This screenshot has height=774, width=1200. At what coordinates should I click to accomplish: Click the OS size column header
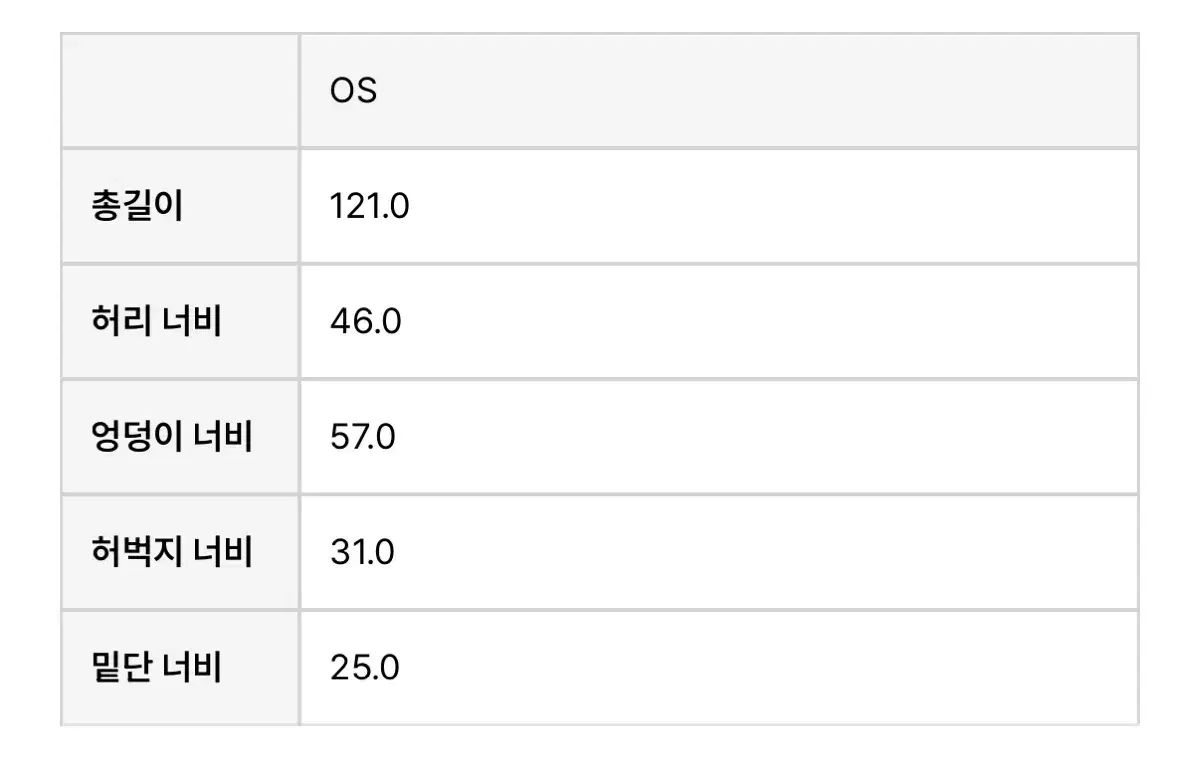pos(719,91)
